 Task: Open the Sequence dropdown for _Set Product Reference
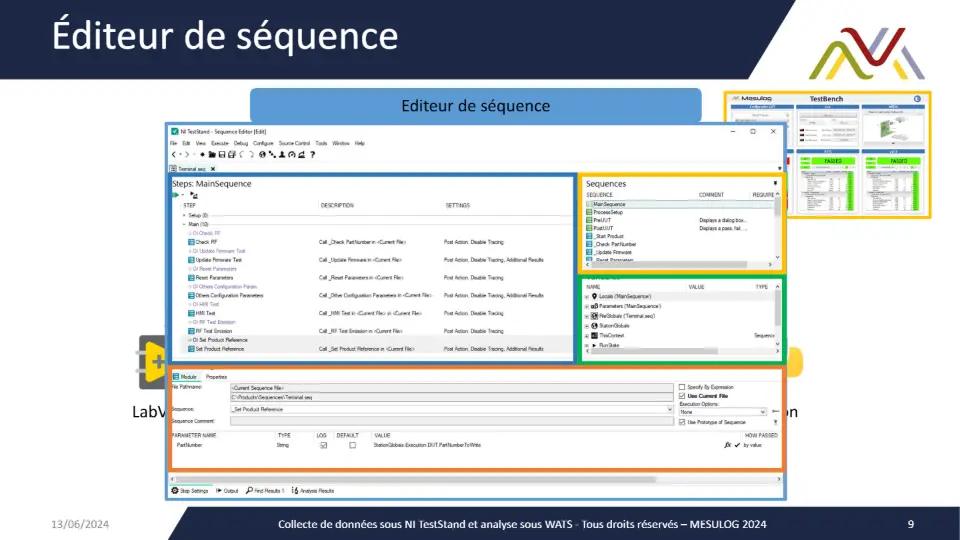(669, 409)
